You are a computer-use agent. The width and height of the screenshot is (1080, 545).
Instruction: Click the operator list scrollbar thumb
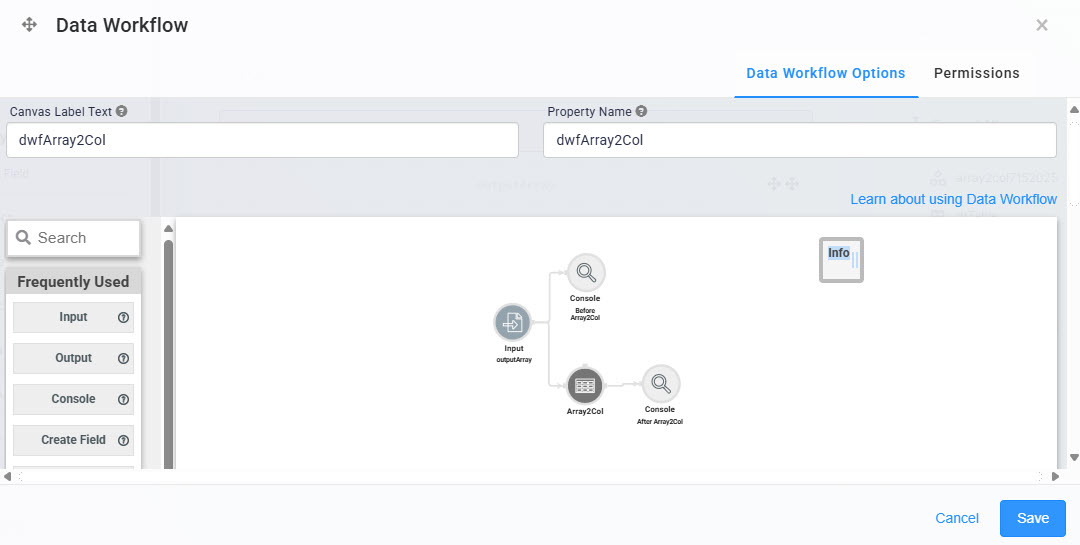[x=169, y=353]
